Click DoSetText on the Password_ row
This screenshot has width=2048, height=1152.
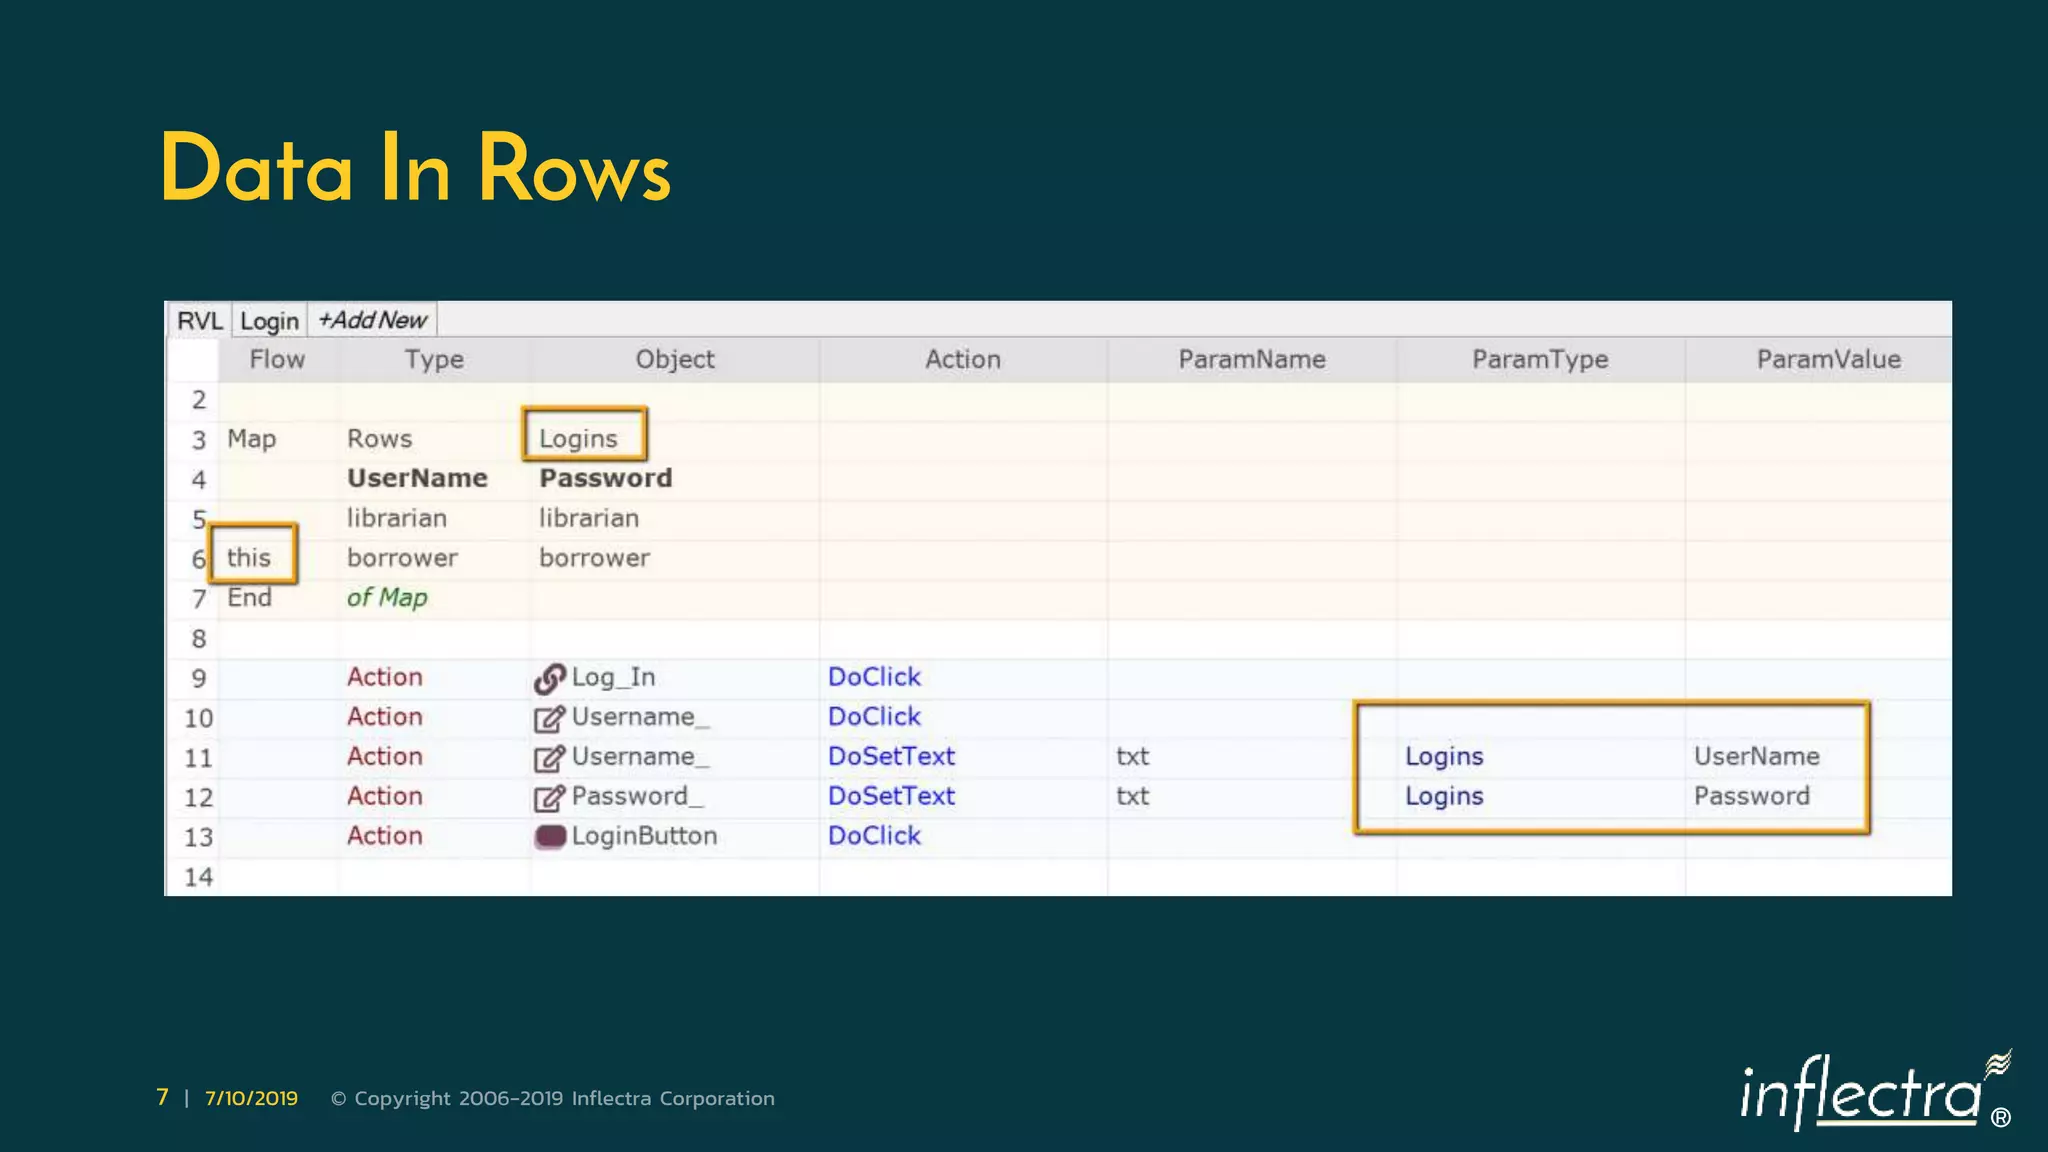pos(891,796)
